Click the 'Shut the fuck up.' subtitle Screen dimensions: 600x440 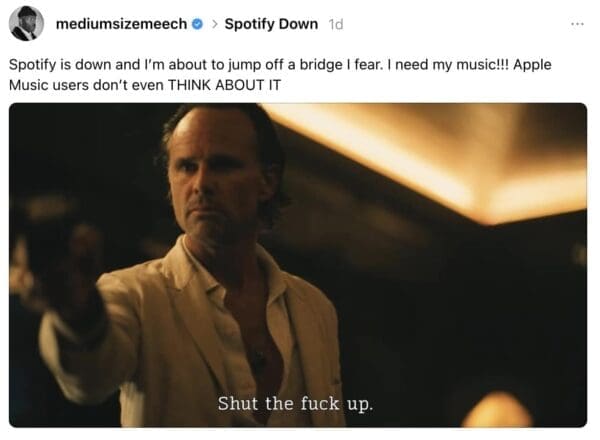click(x=295, y=404)
